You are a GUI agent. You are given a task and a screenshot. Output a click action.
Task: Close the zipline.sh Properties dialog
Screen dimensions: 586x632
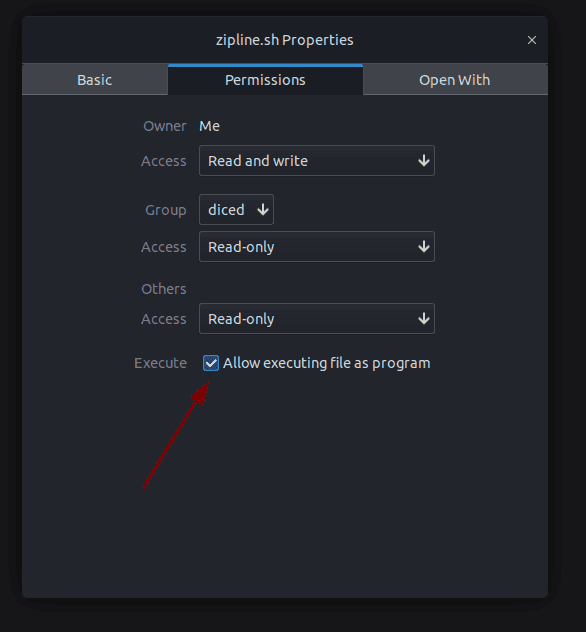pos(532,40)
